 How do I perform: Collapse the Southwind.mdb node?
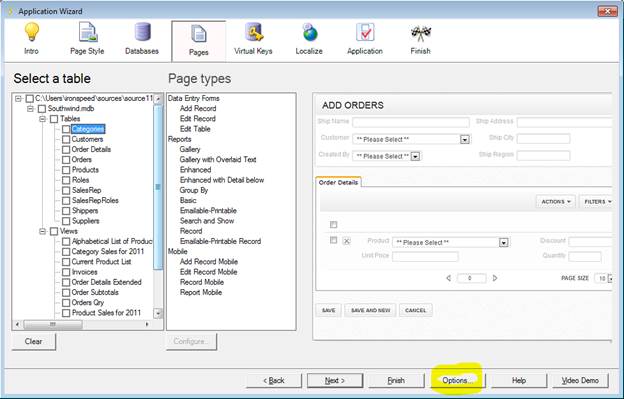coord(30,109)
